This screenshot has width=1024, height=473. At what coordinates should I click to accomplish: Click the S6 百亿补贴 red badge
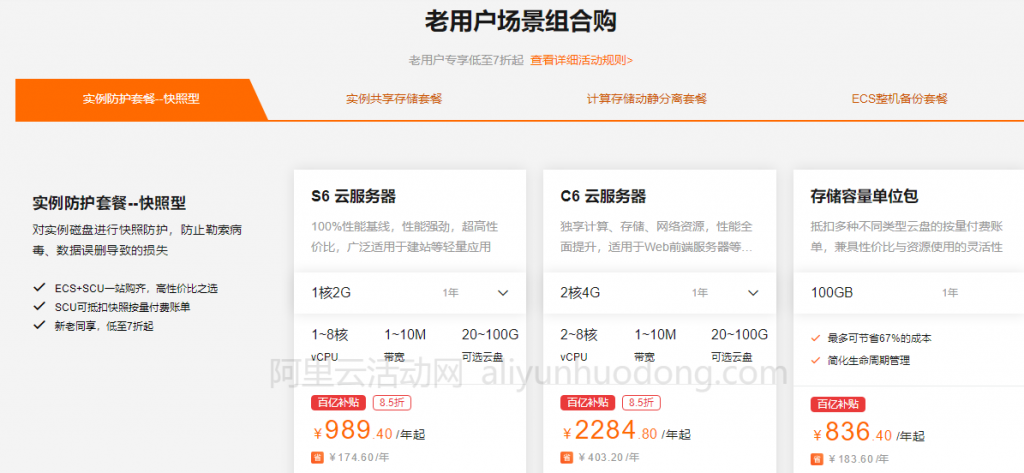pos(338,402)
